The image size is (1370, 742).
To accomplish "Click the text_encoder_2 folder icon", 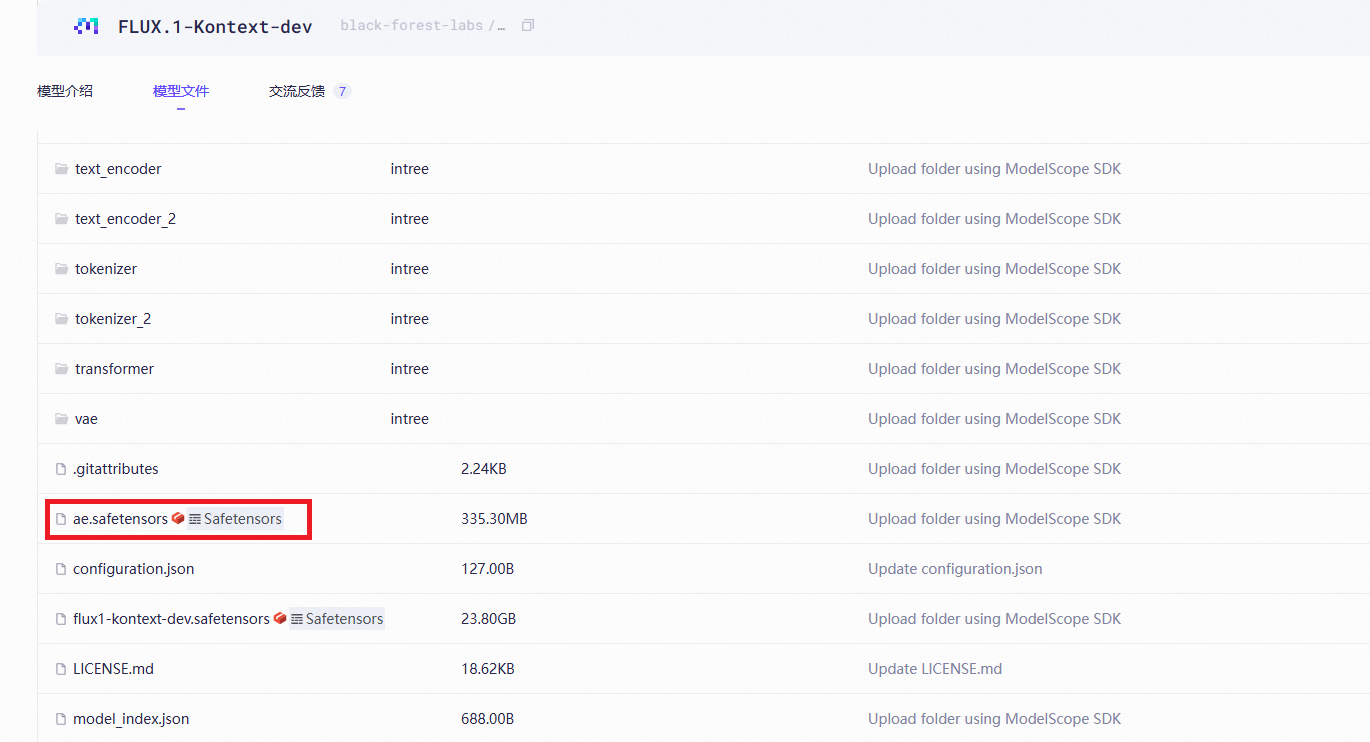I will click(62, 219).
